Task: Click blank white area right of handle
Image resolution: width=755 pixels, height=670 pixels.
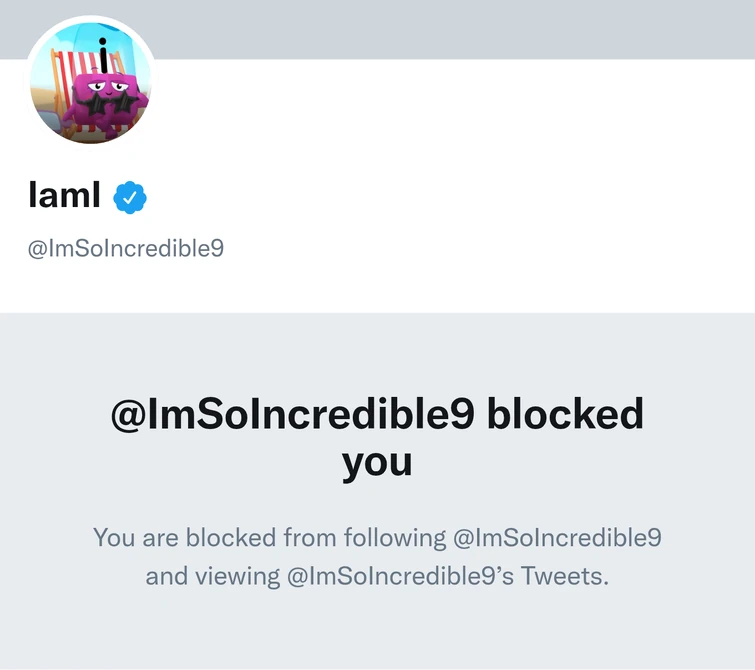Action: pos(500,248)
